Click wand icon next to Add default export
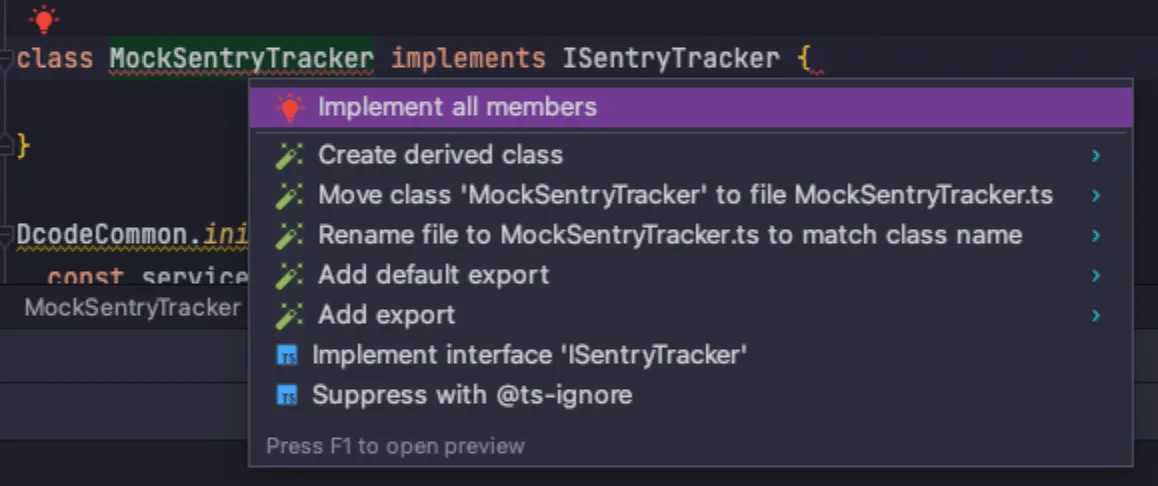 tap(289, 276)
